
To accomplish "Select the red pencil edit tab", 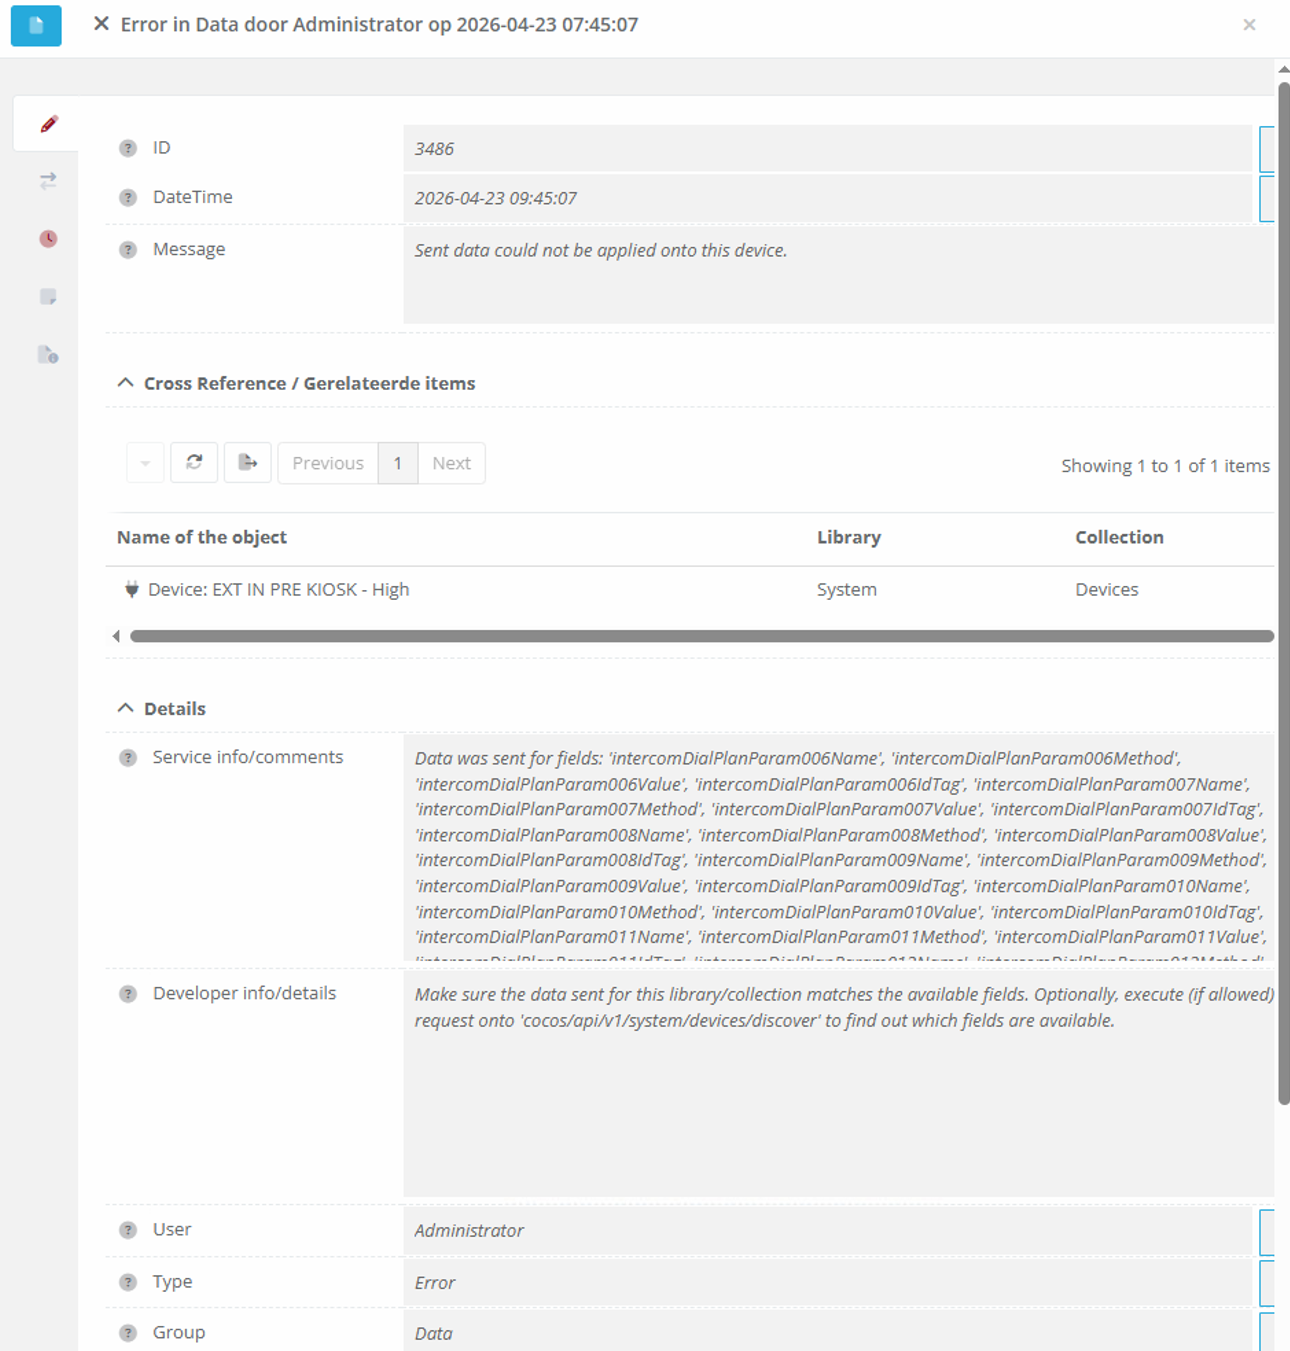I will (x=48, y=124).
